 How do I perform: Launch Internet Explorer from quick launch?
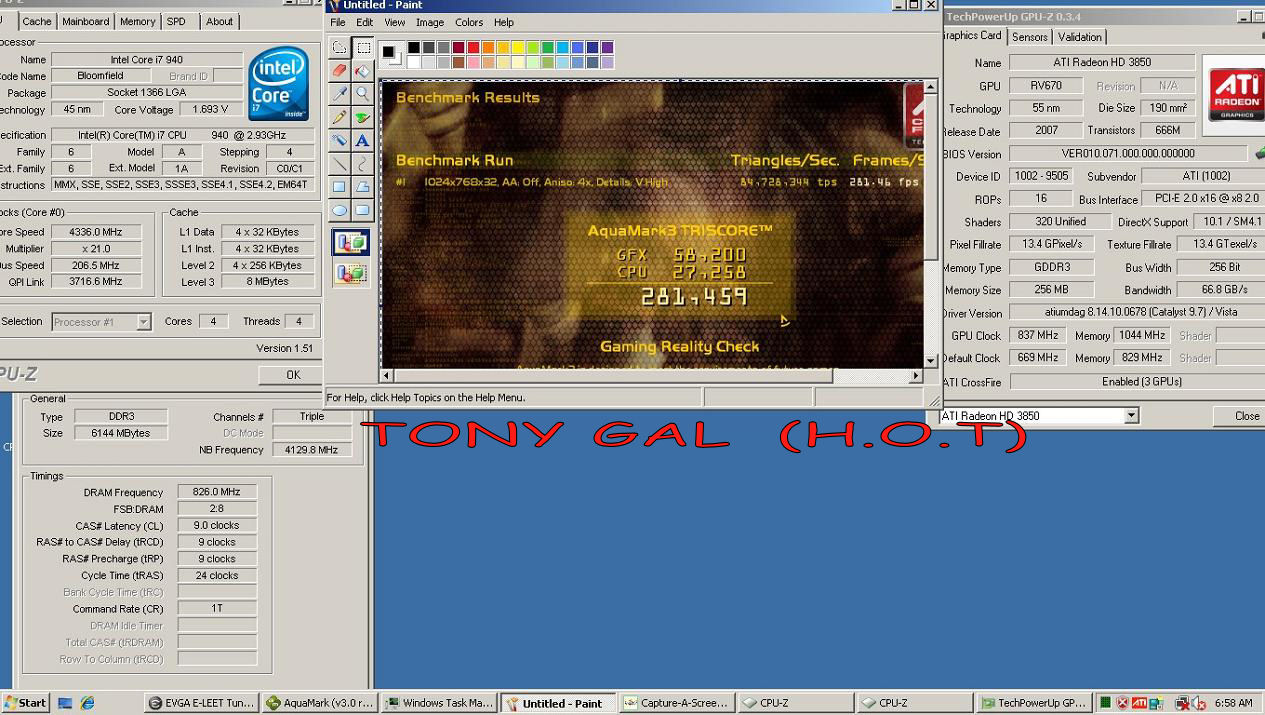[88, 703]
